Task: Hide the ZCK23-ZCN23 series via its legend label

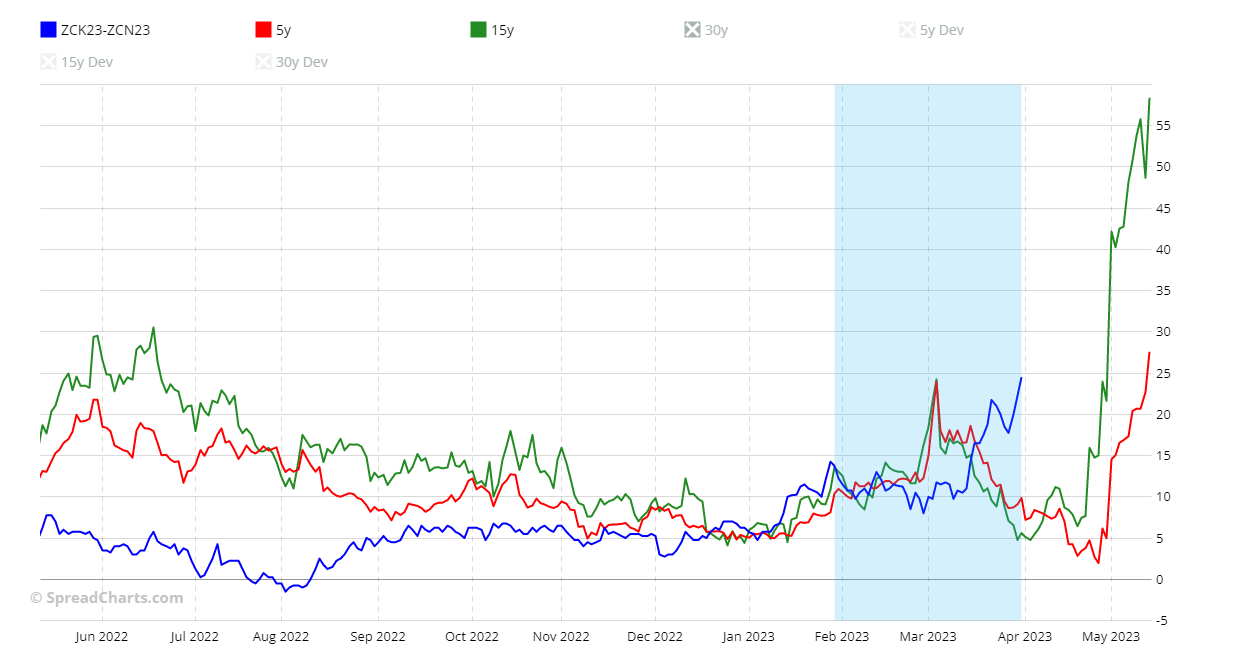Action: [105, 30]
